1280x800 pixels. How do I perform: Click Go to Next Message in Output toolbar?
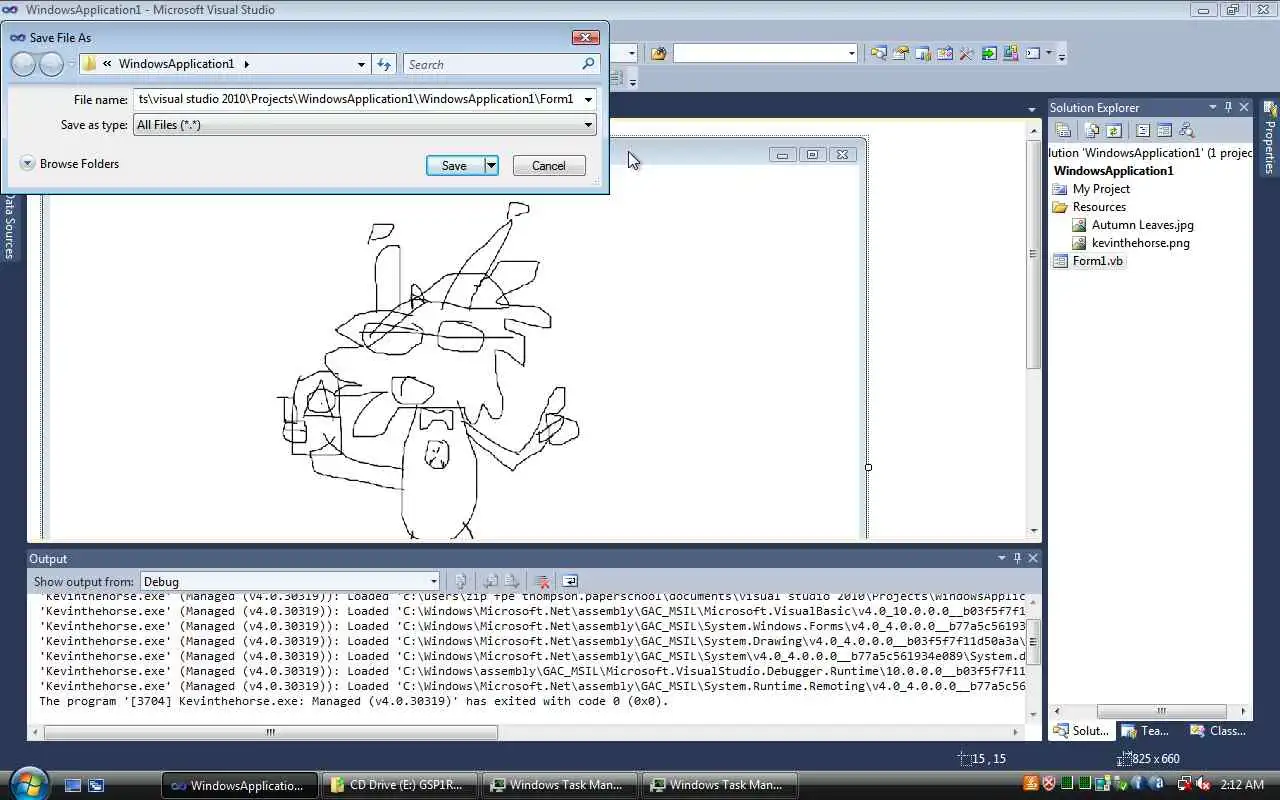[512, 581]
